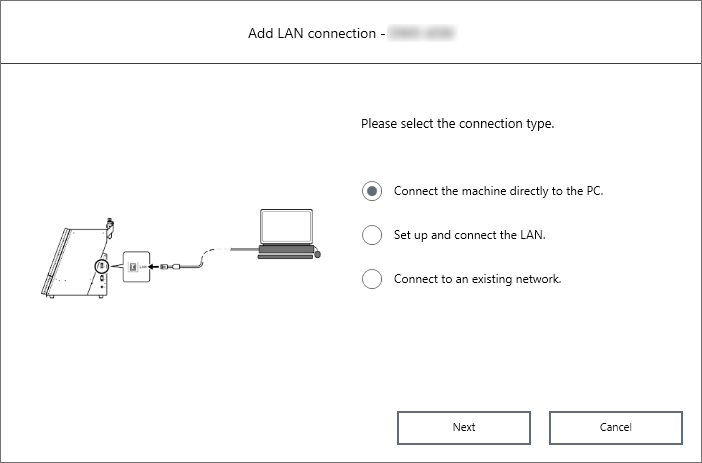Click the laptop screen in the diagram
The height and width of the screenshot is (463, 702).
coord(287,227)
